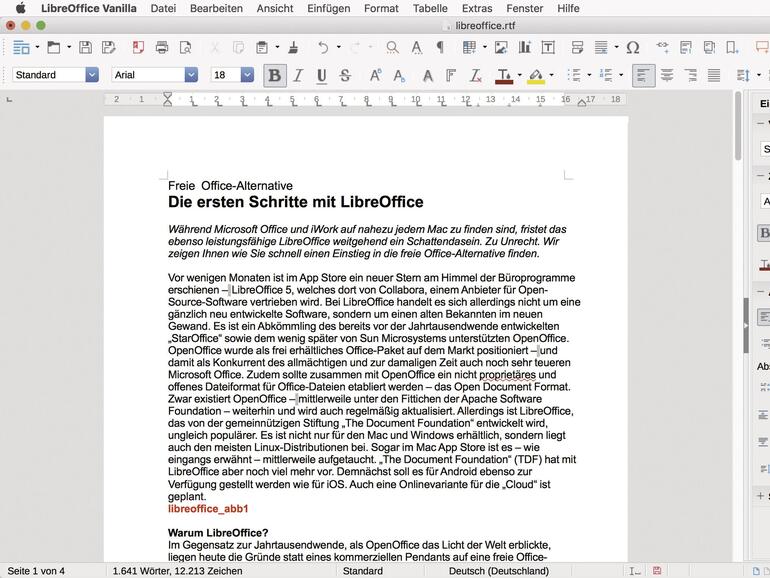
Task: Open the print preview
Action: (185, 48)
